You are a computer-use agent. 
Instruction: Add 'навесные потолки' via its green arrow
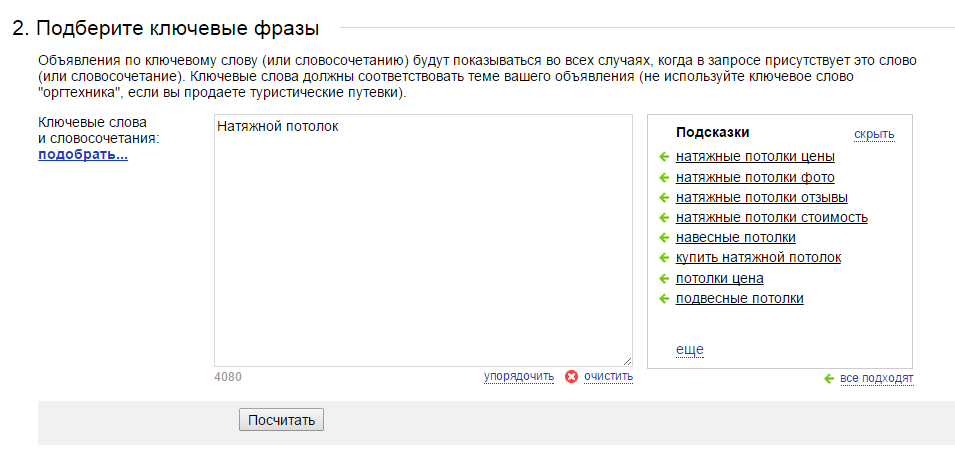tap(664, 238)
